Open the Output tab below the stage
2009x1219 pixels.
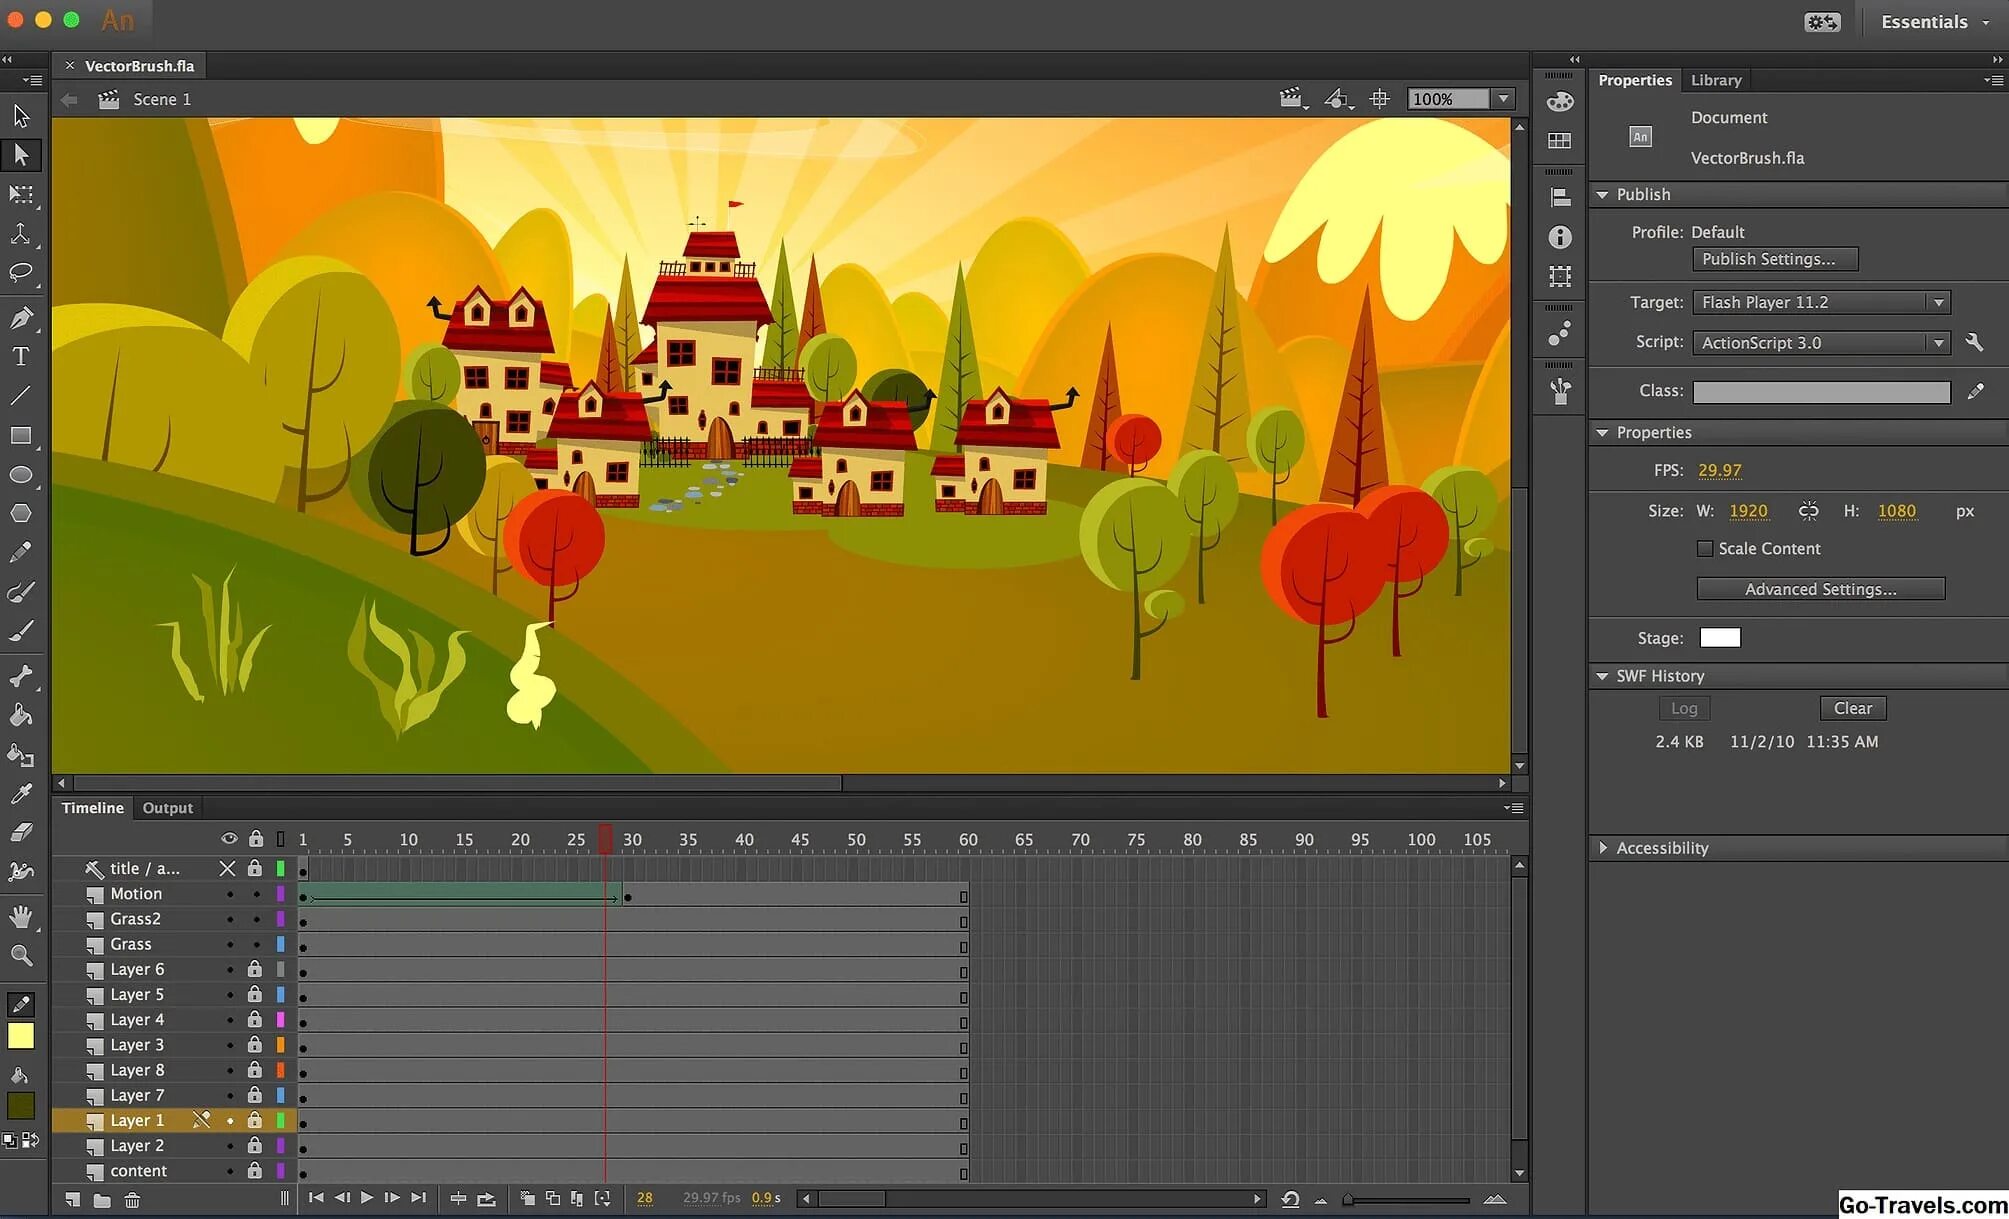click(167, 807)
